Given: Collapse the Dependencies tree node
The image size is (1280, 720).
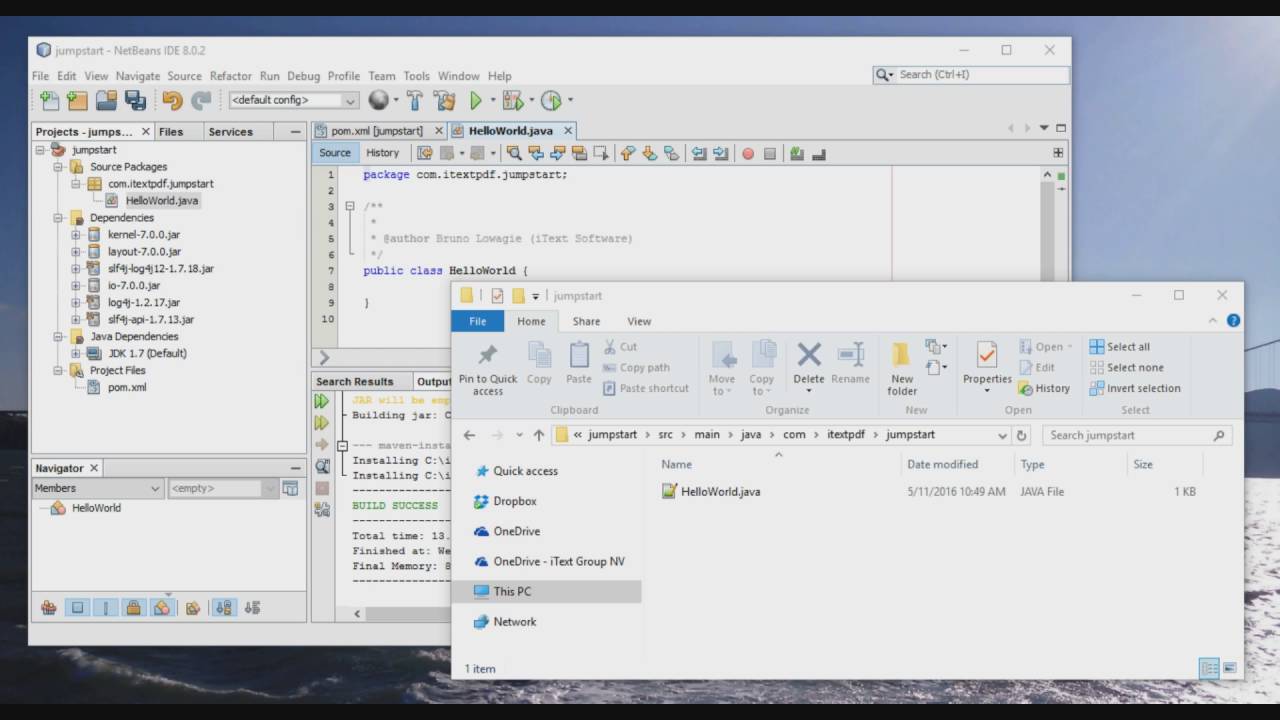Looking at the screenshot, I should tap(59, 218).
